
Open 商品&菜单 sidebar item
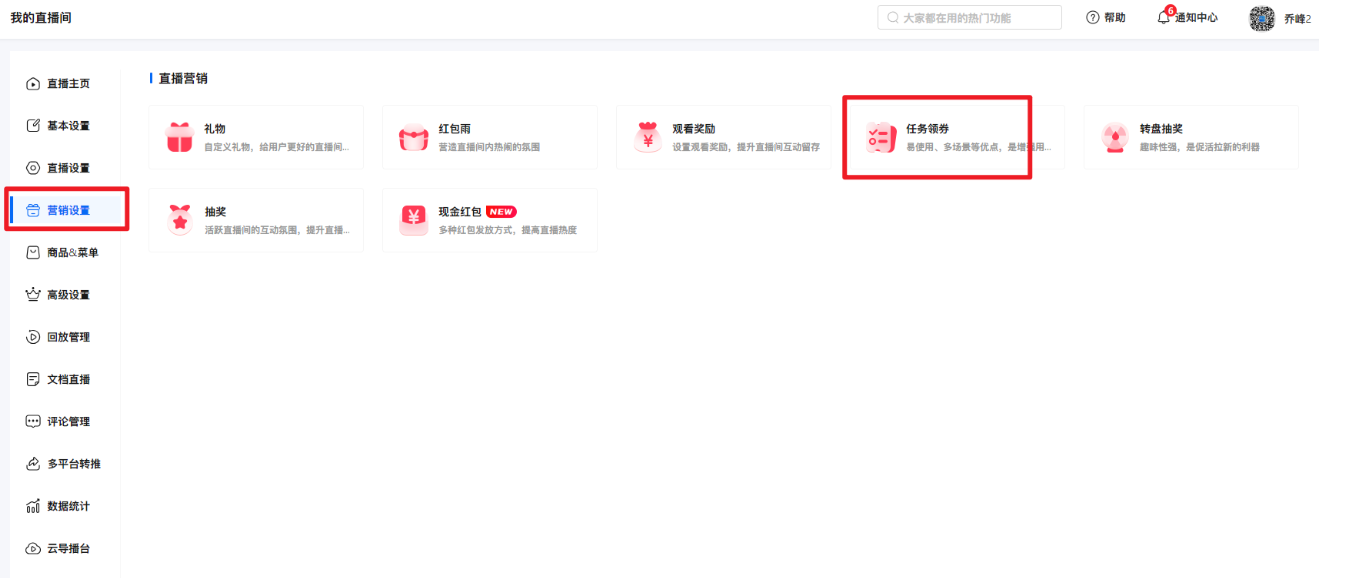click(72, 253)
